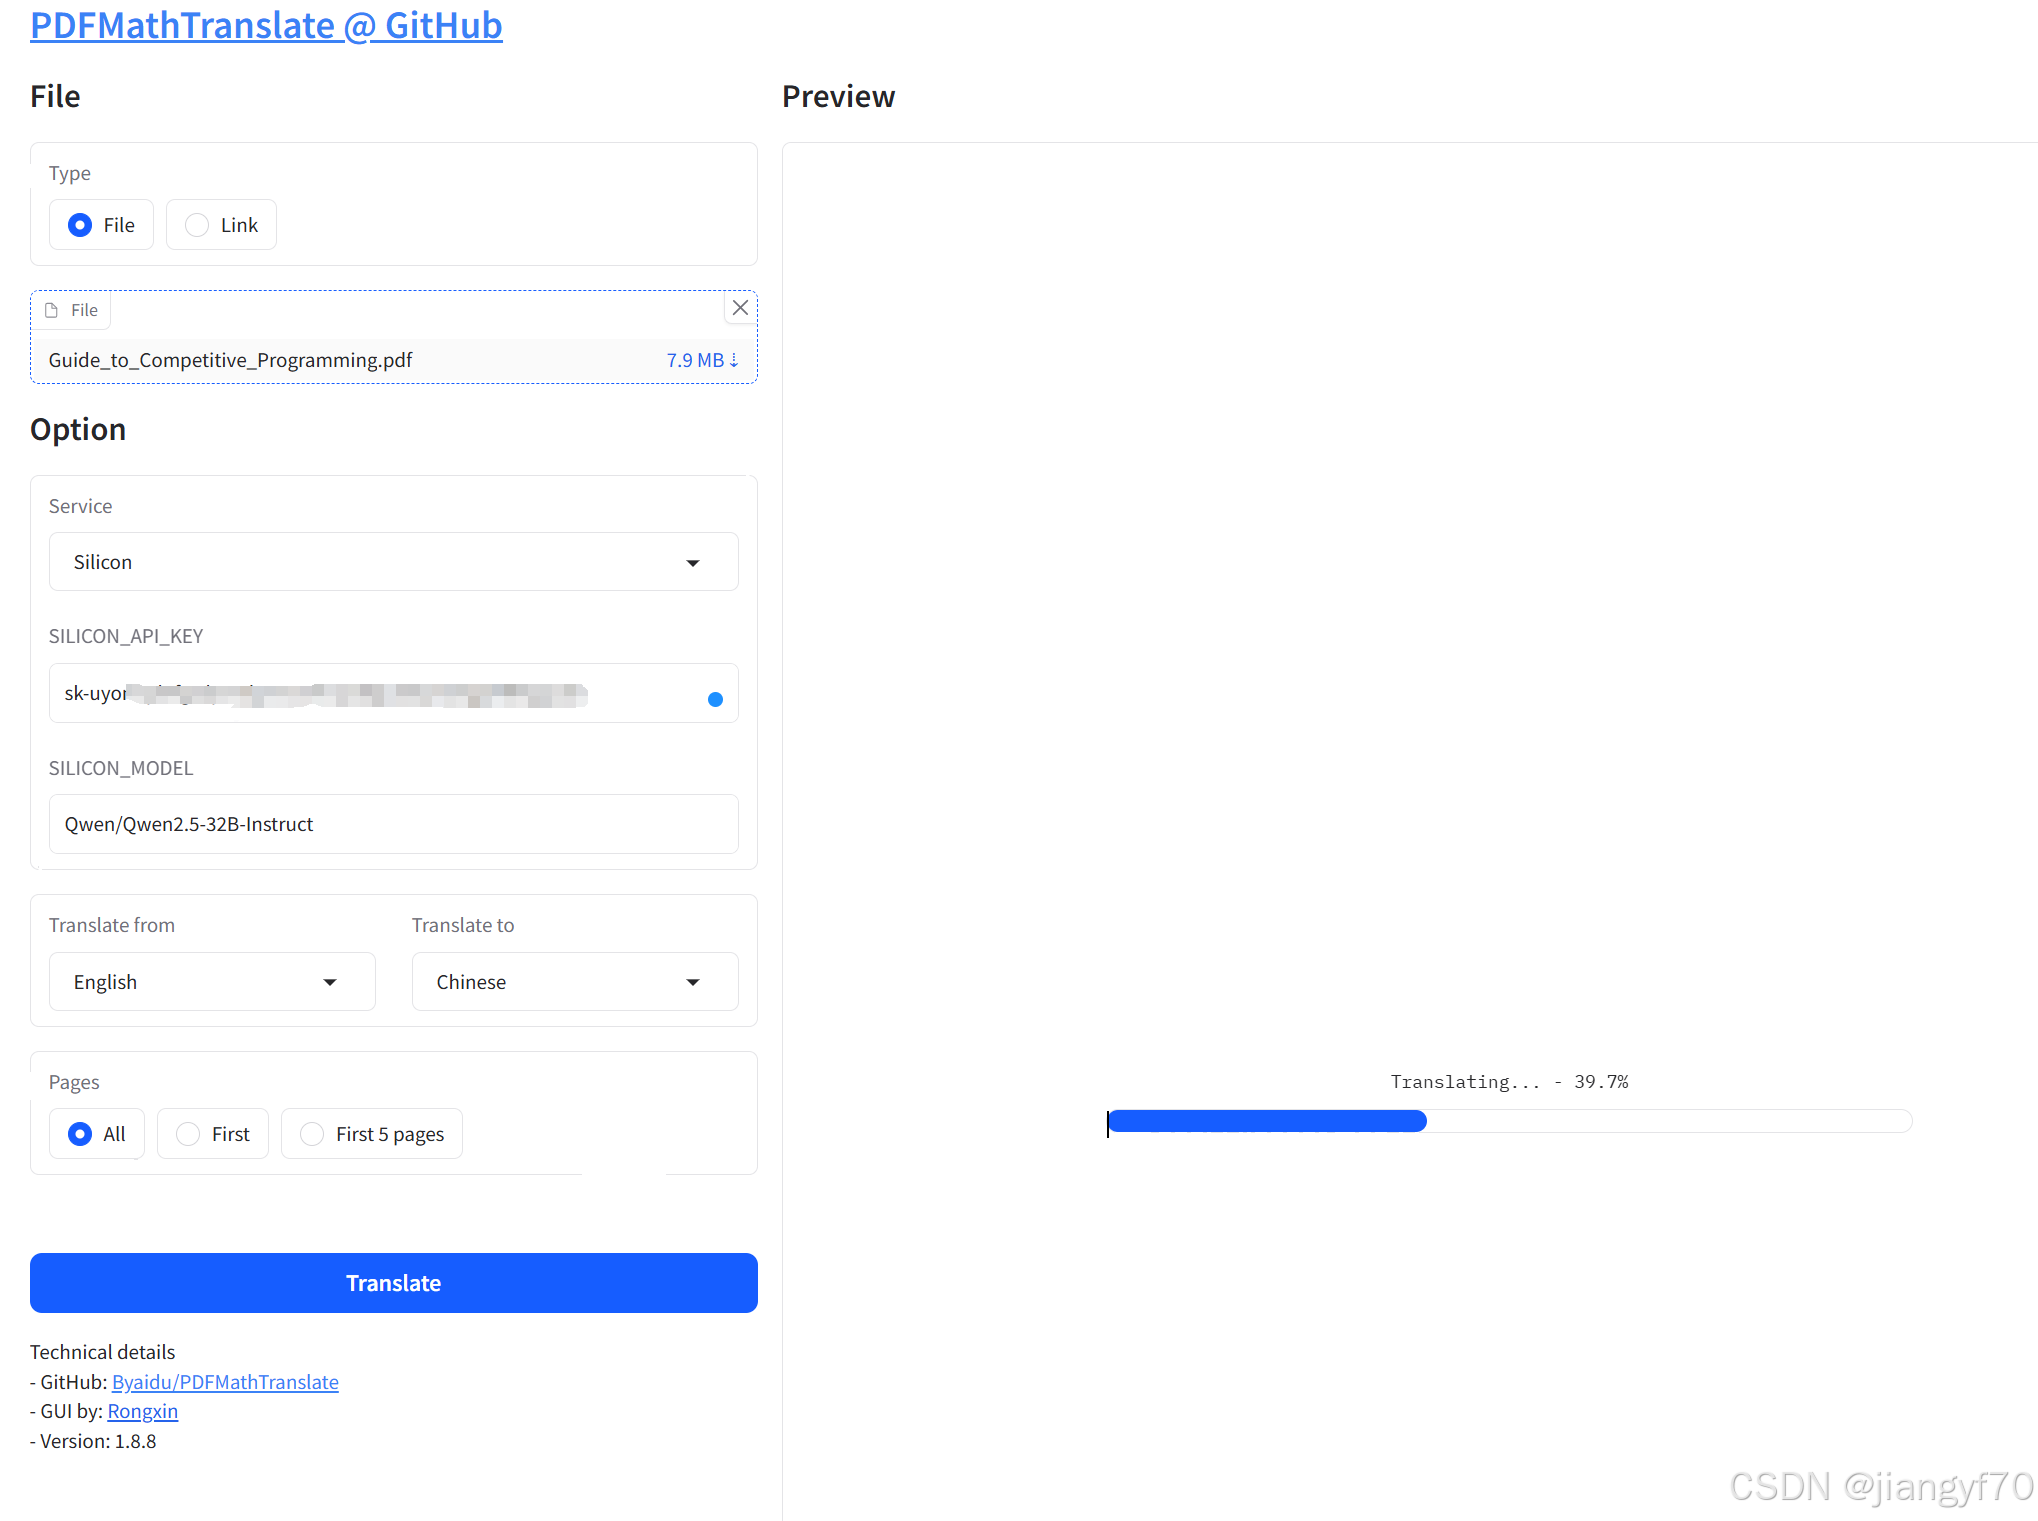Click the File label icon above upload
Screen dimensions: 2038x1521
click(52, 310)
